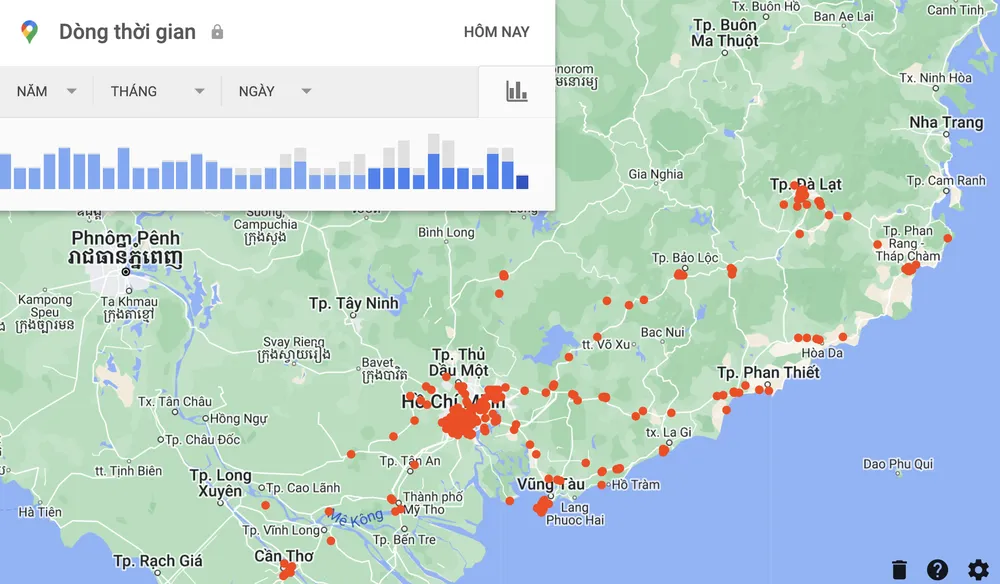The image size is (1000, 584).
Task: Click the Nha Trang city label
Action: pyautogui.click(x=945, y=123)
